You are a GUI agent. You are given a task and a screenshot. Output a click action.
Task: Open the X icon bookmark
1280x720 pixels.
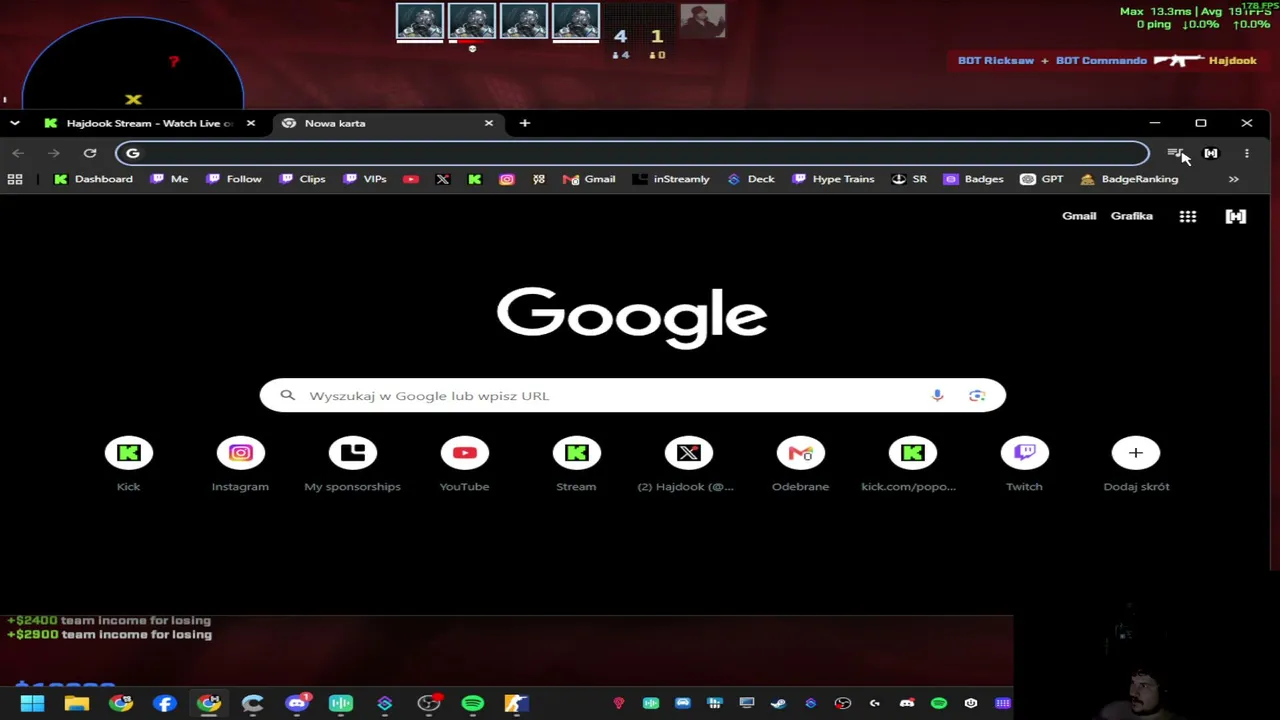[443, 179]
